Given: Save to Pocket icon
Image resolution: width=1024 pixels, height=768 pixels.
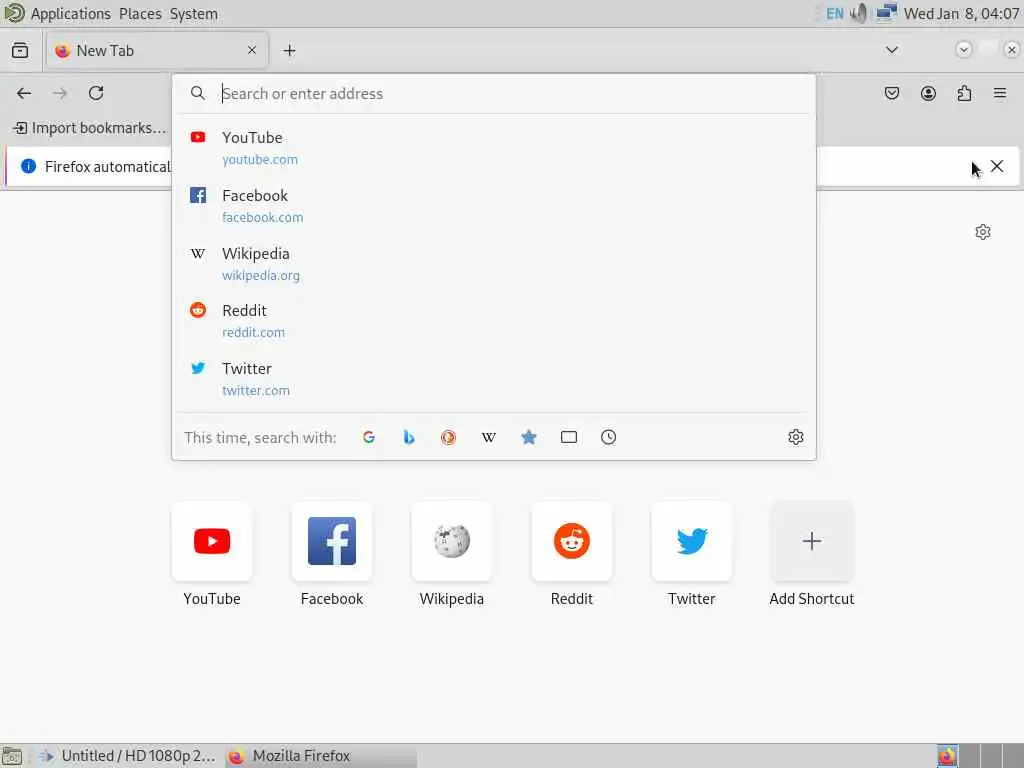Looking at the screenshot, I should 892,93.
